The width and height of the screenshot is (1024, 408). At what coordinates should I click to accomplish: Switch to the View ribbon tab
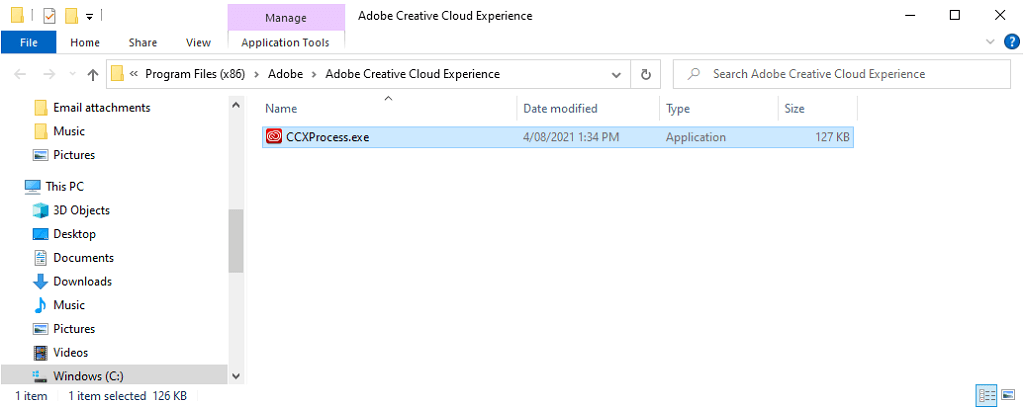pos(198,42)
